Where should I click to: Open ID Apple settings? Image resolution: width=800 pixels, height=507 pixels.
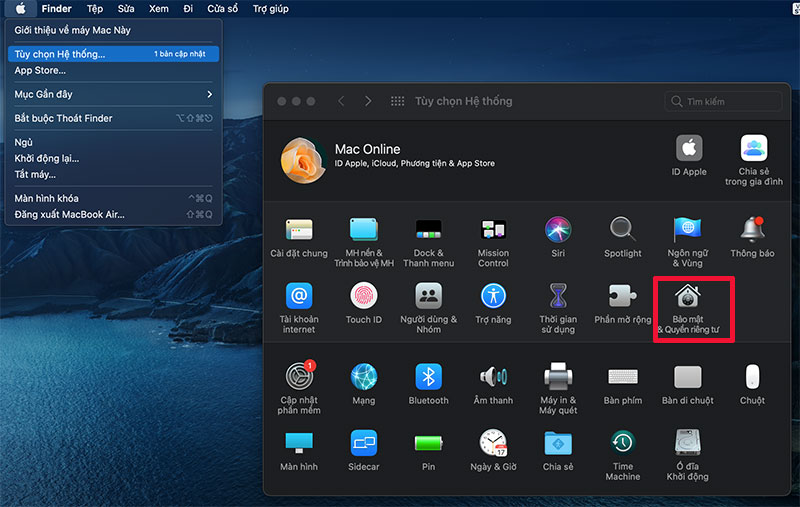689,156
